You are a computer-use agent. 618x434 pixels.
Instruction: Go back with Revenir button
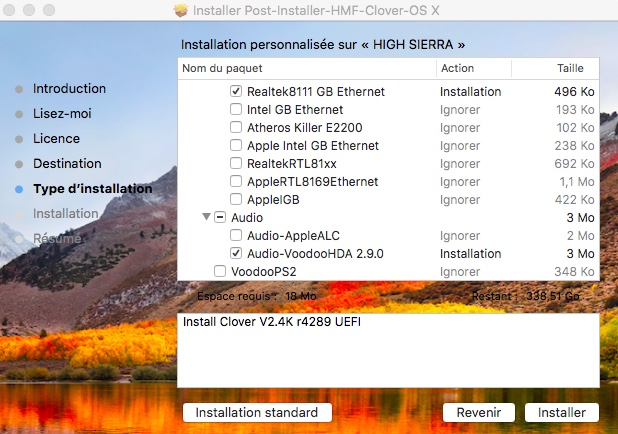tap(478, 412)
